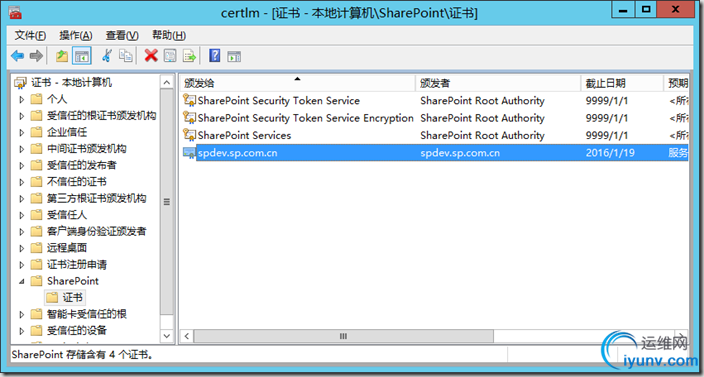Open the 文件(F) menu
Viewport: 704px width, 377px height.
click(x=31, y=35)
